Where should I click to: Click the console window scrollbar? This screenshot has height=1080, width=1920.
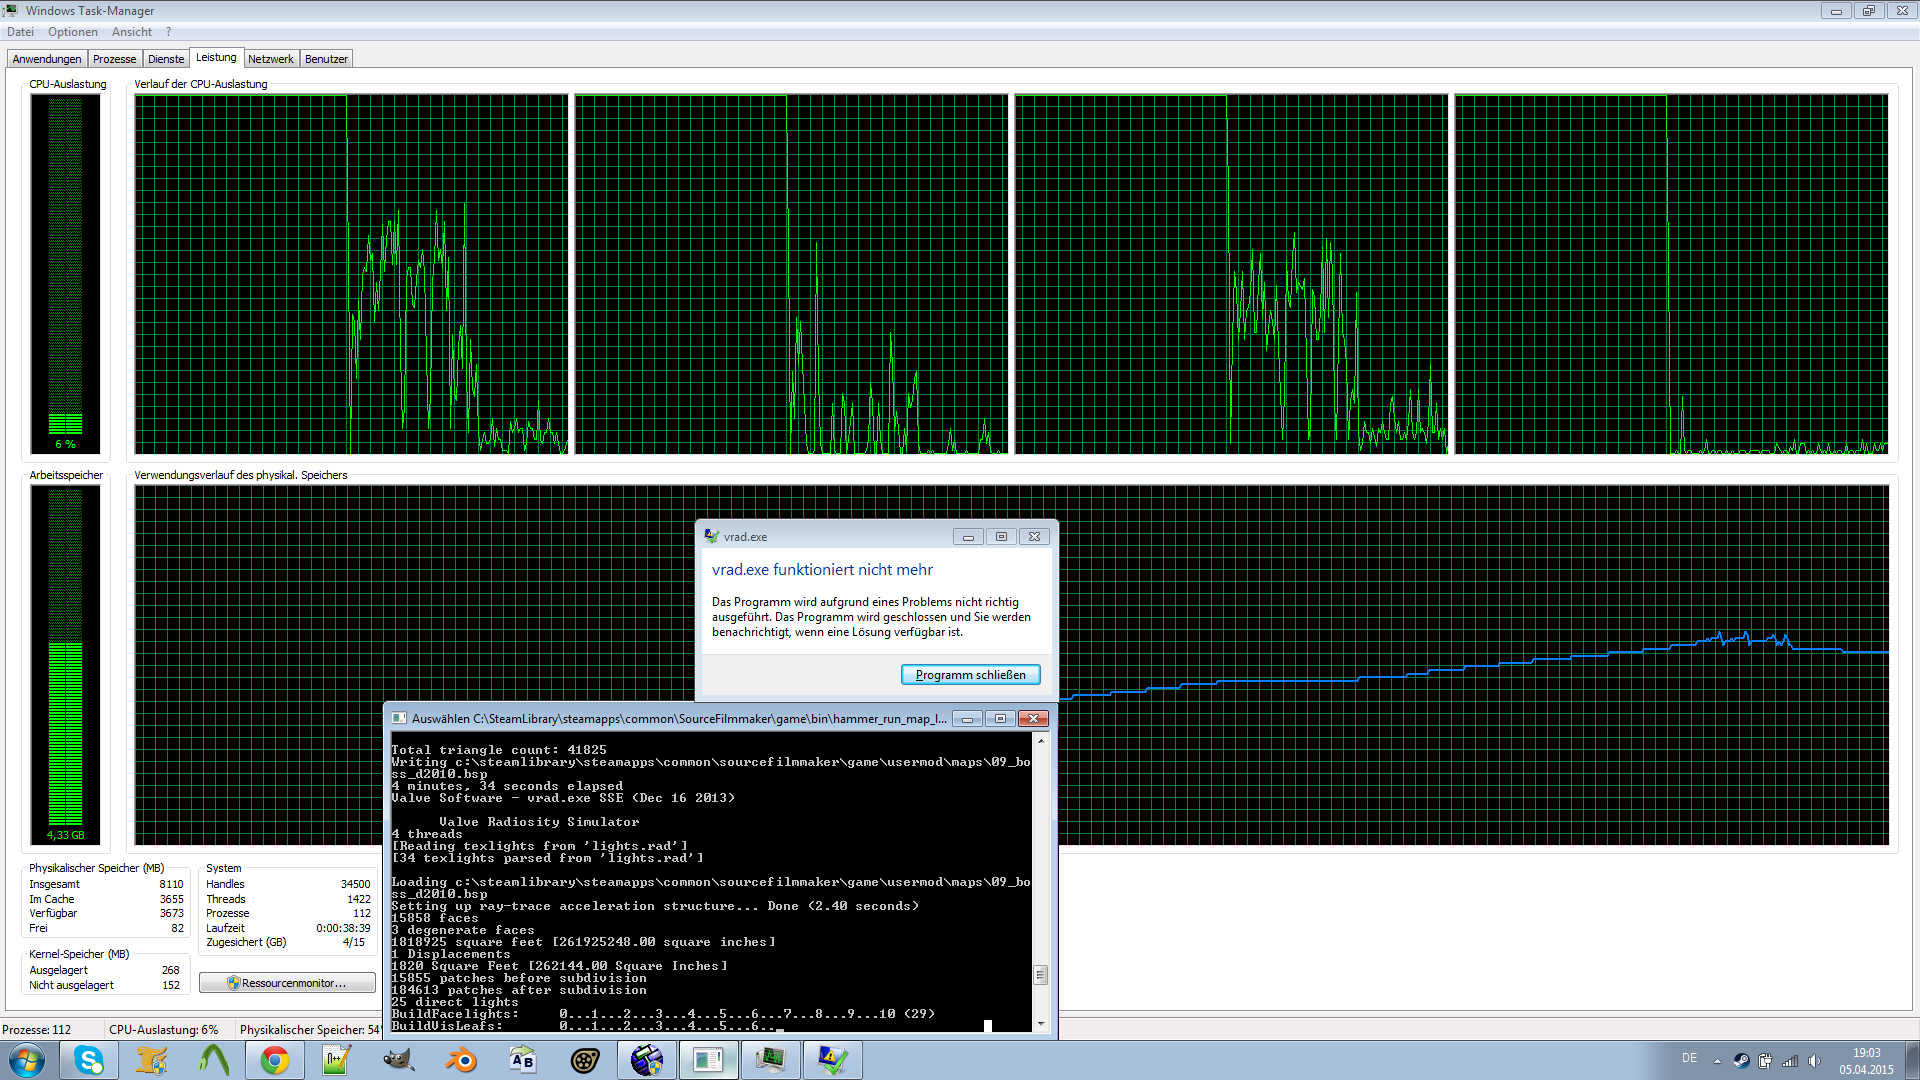[1041, 975]
